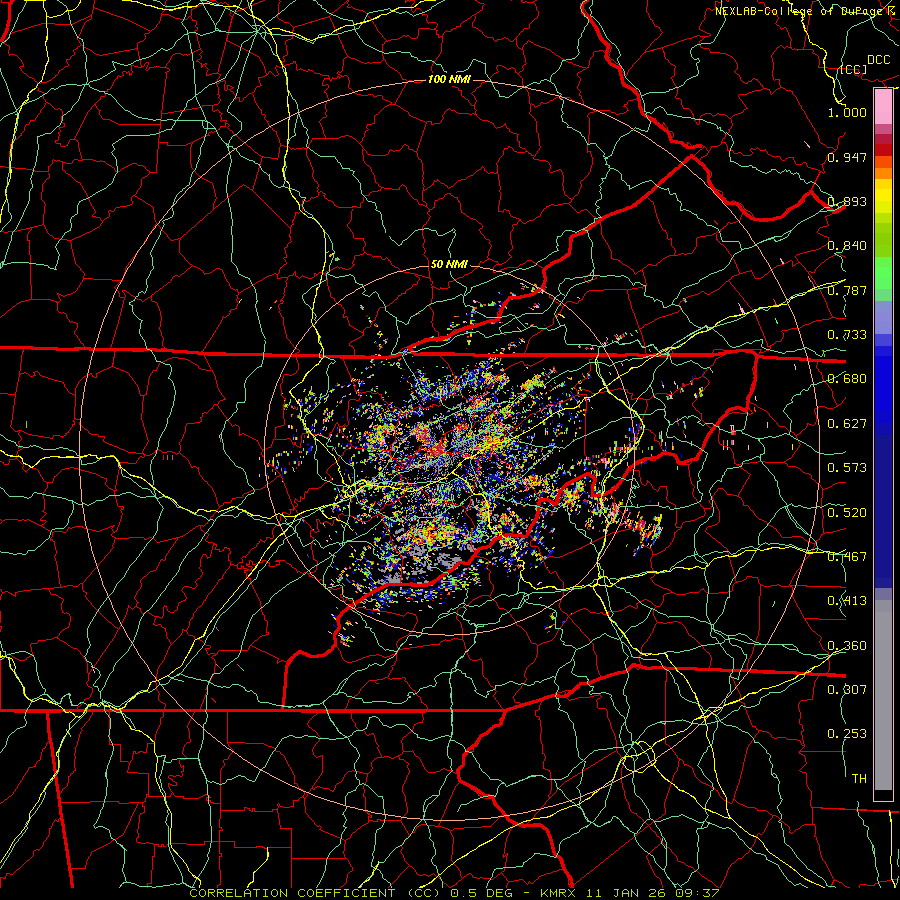This screenshot has width=900, height=900.
Task: Click the 0.413 scale value
Action: (x=847, y=601)
